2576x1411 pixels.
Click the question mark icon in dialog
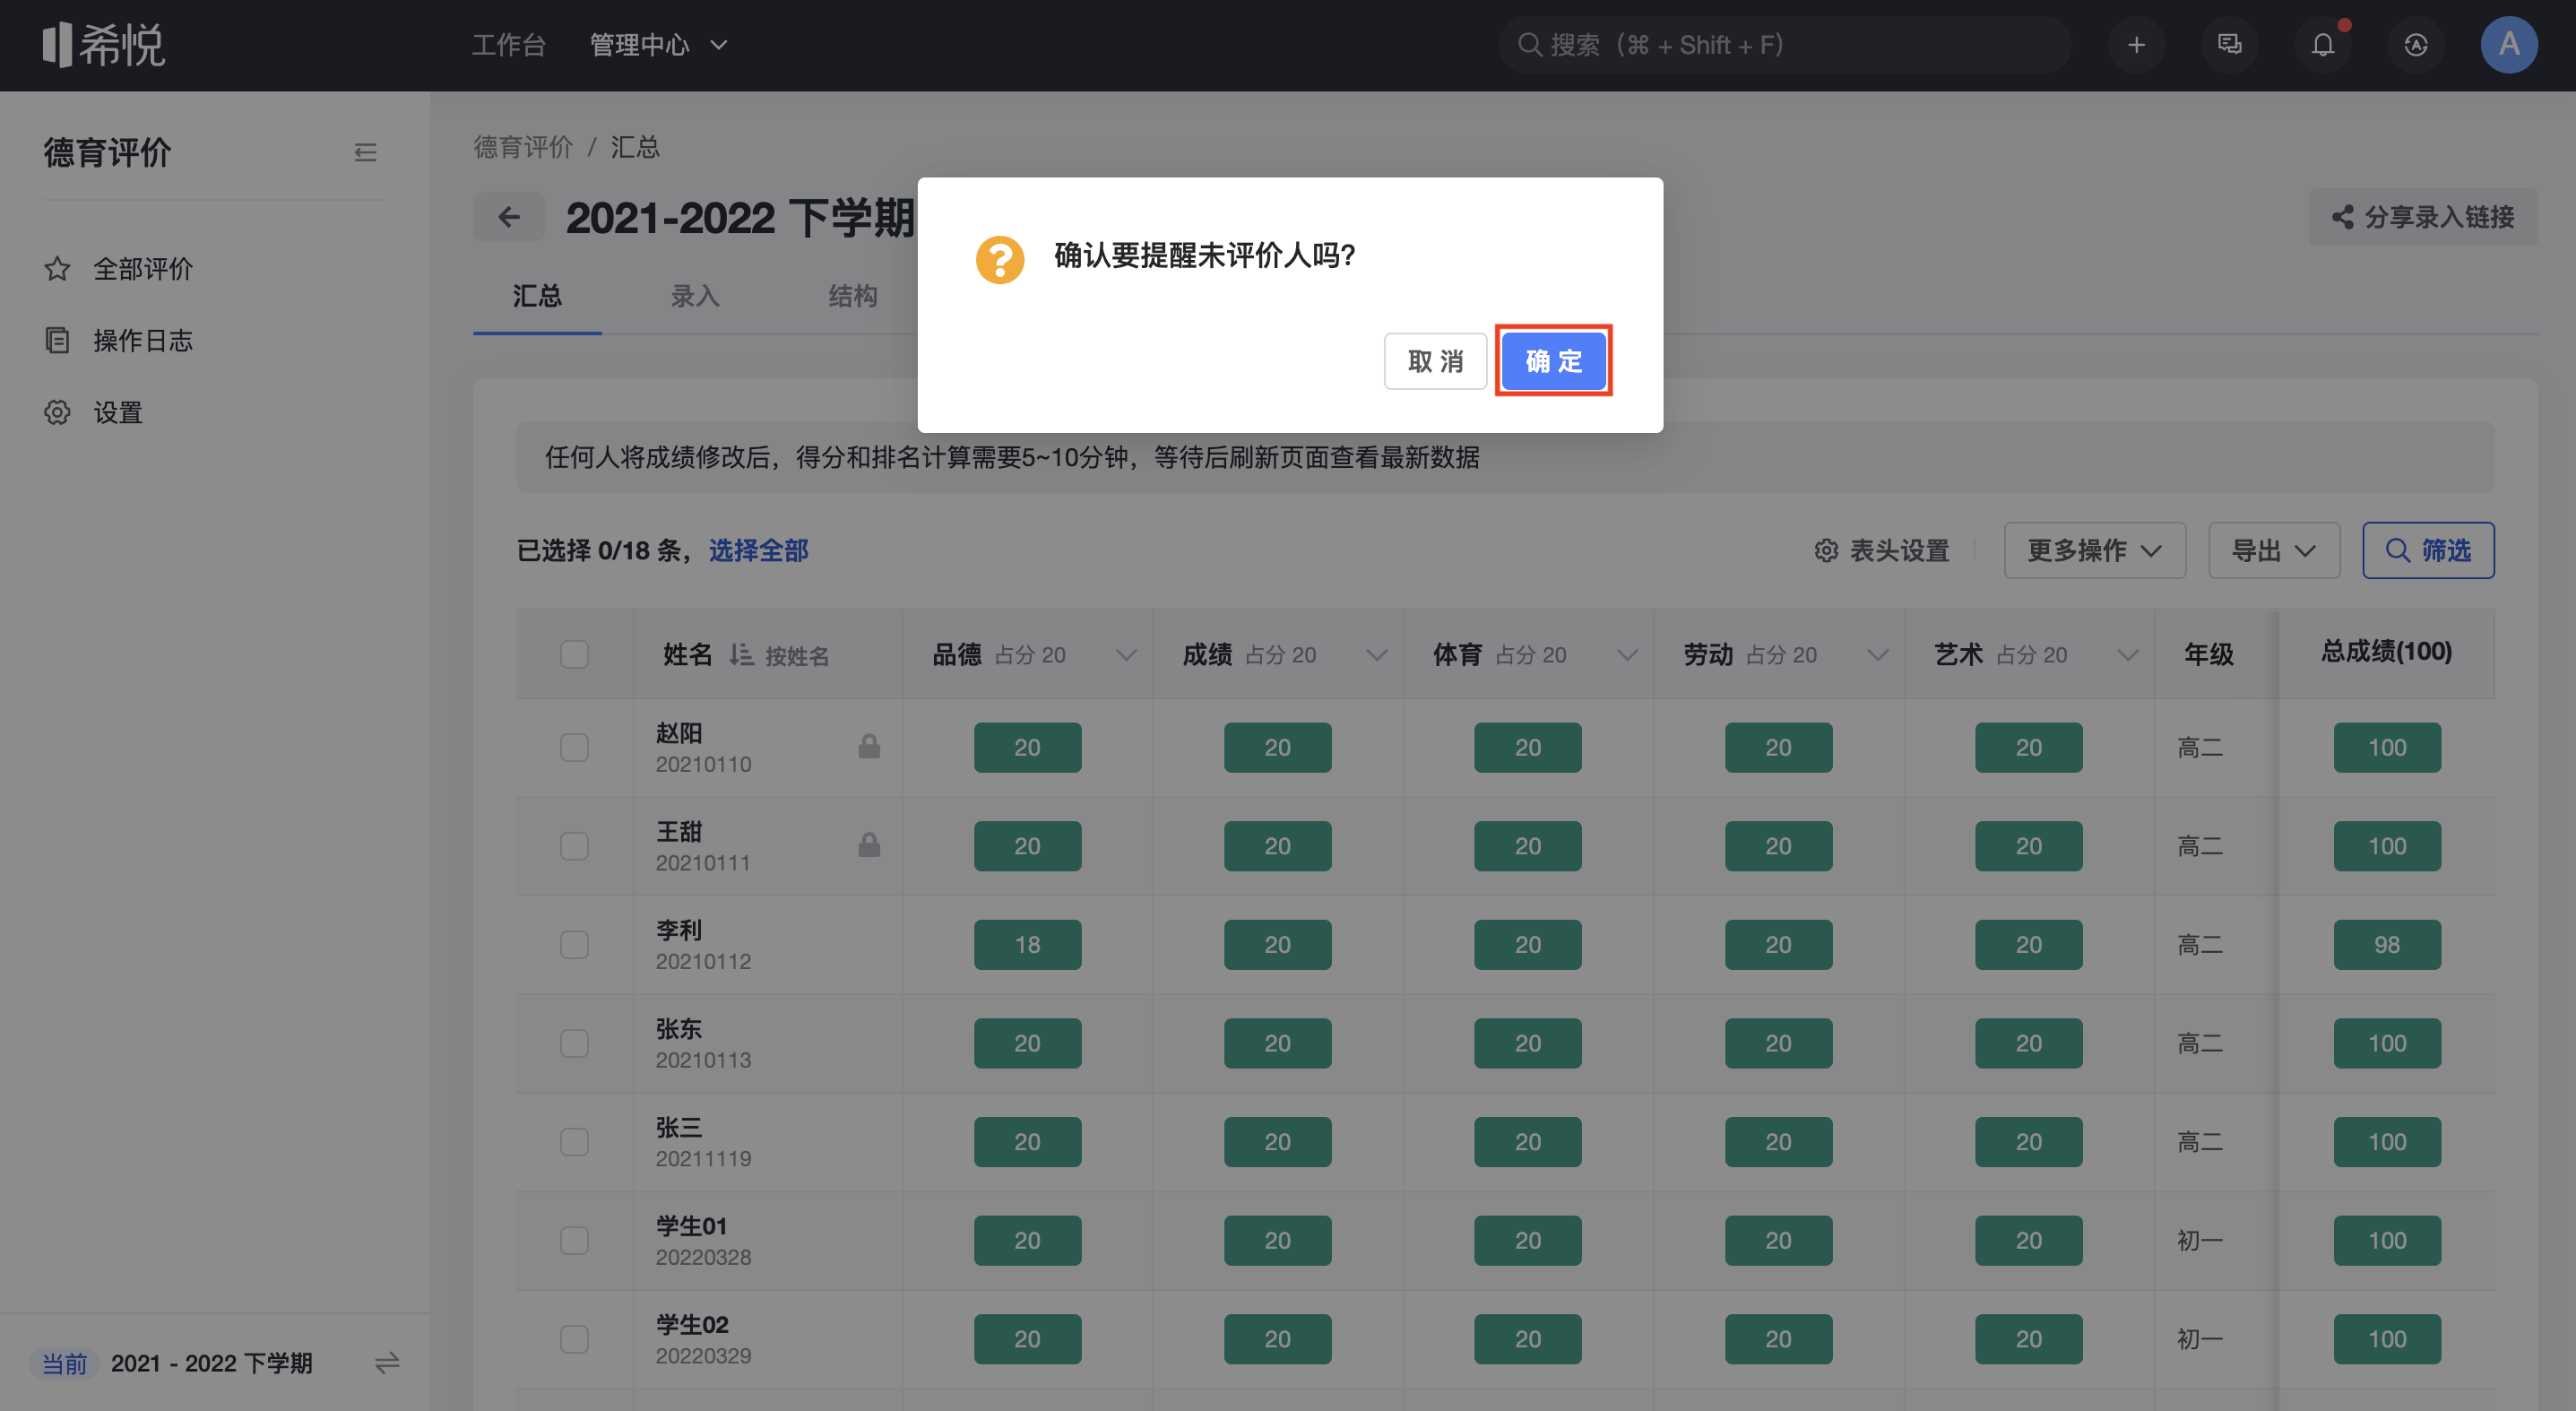(x=1000, y=260)
